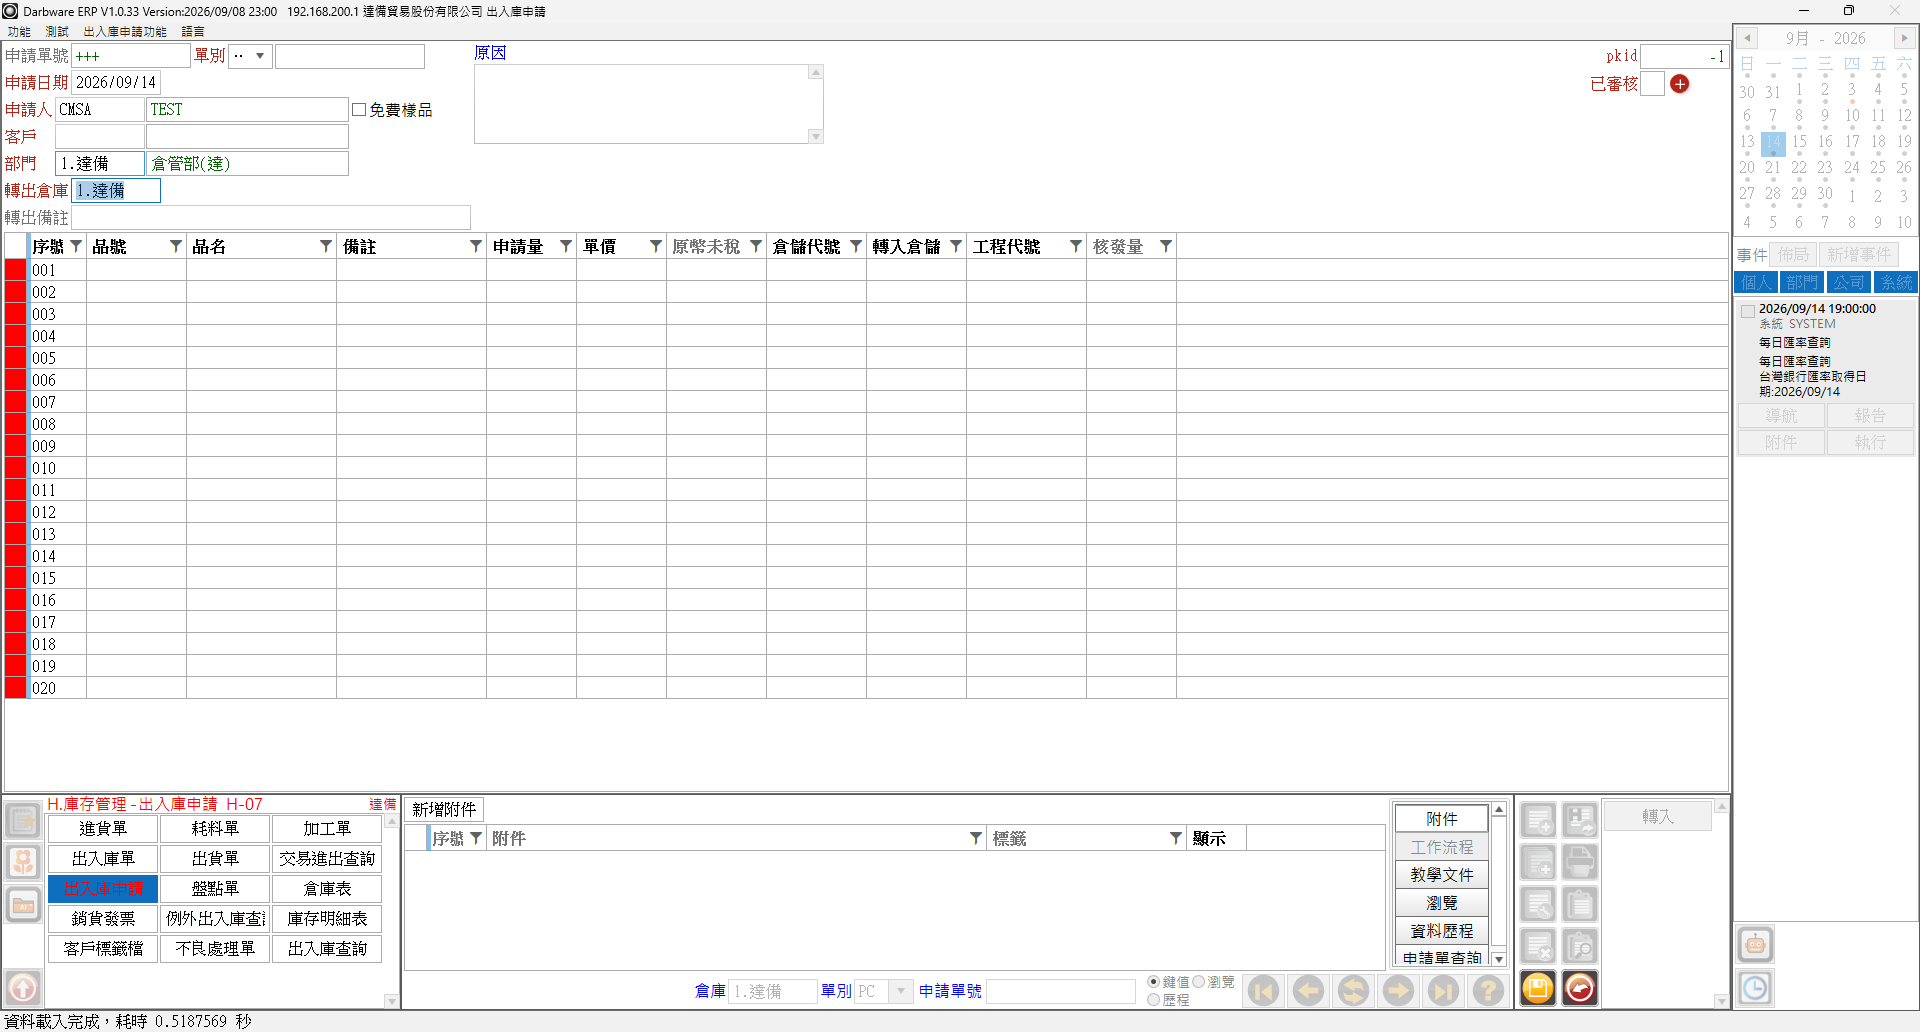Click the red undo/cancel arrow icon

[1580, 988]
